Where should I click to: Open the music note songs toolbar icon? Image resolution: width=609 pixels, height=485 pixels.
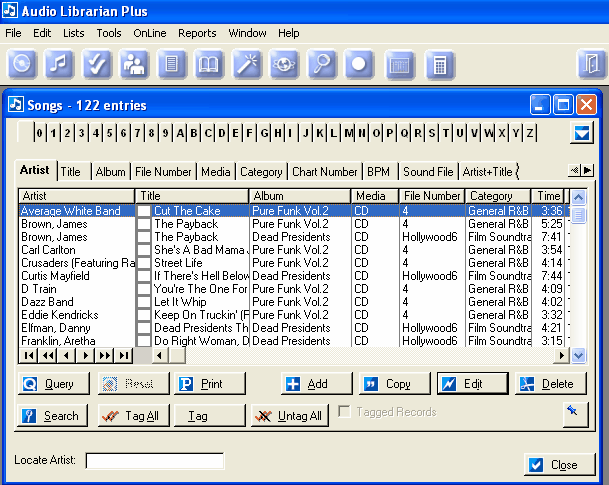coord(59,64)
